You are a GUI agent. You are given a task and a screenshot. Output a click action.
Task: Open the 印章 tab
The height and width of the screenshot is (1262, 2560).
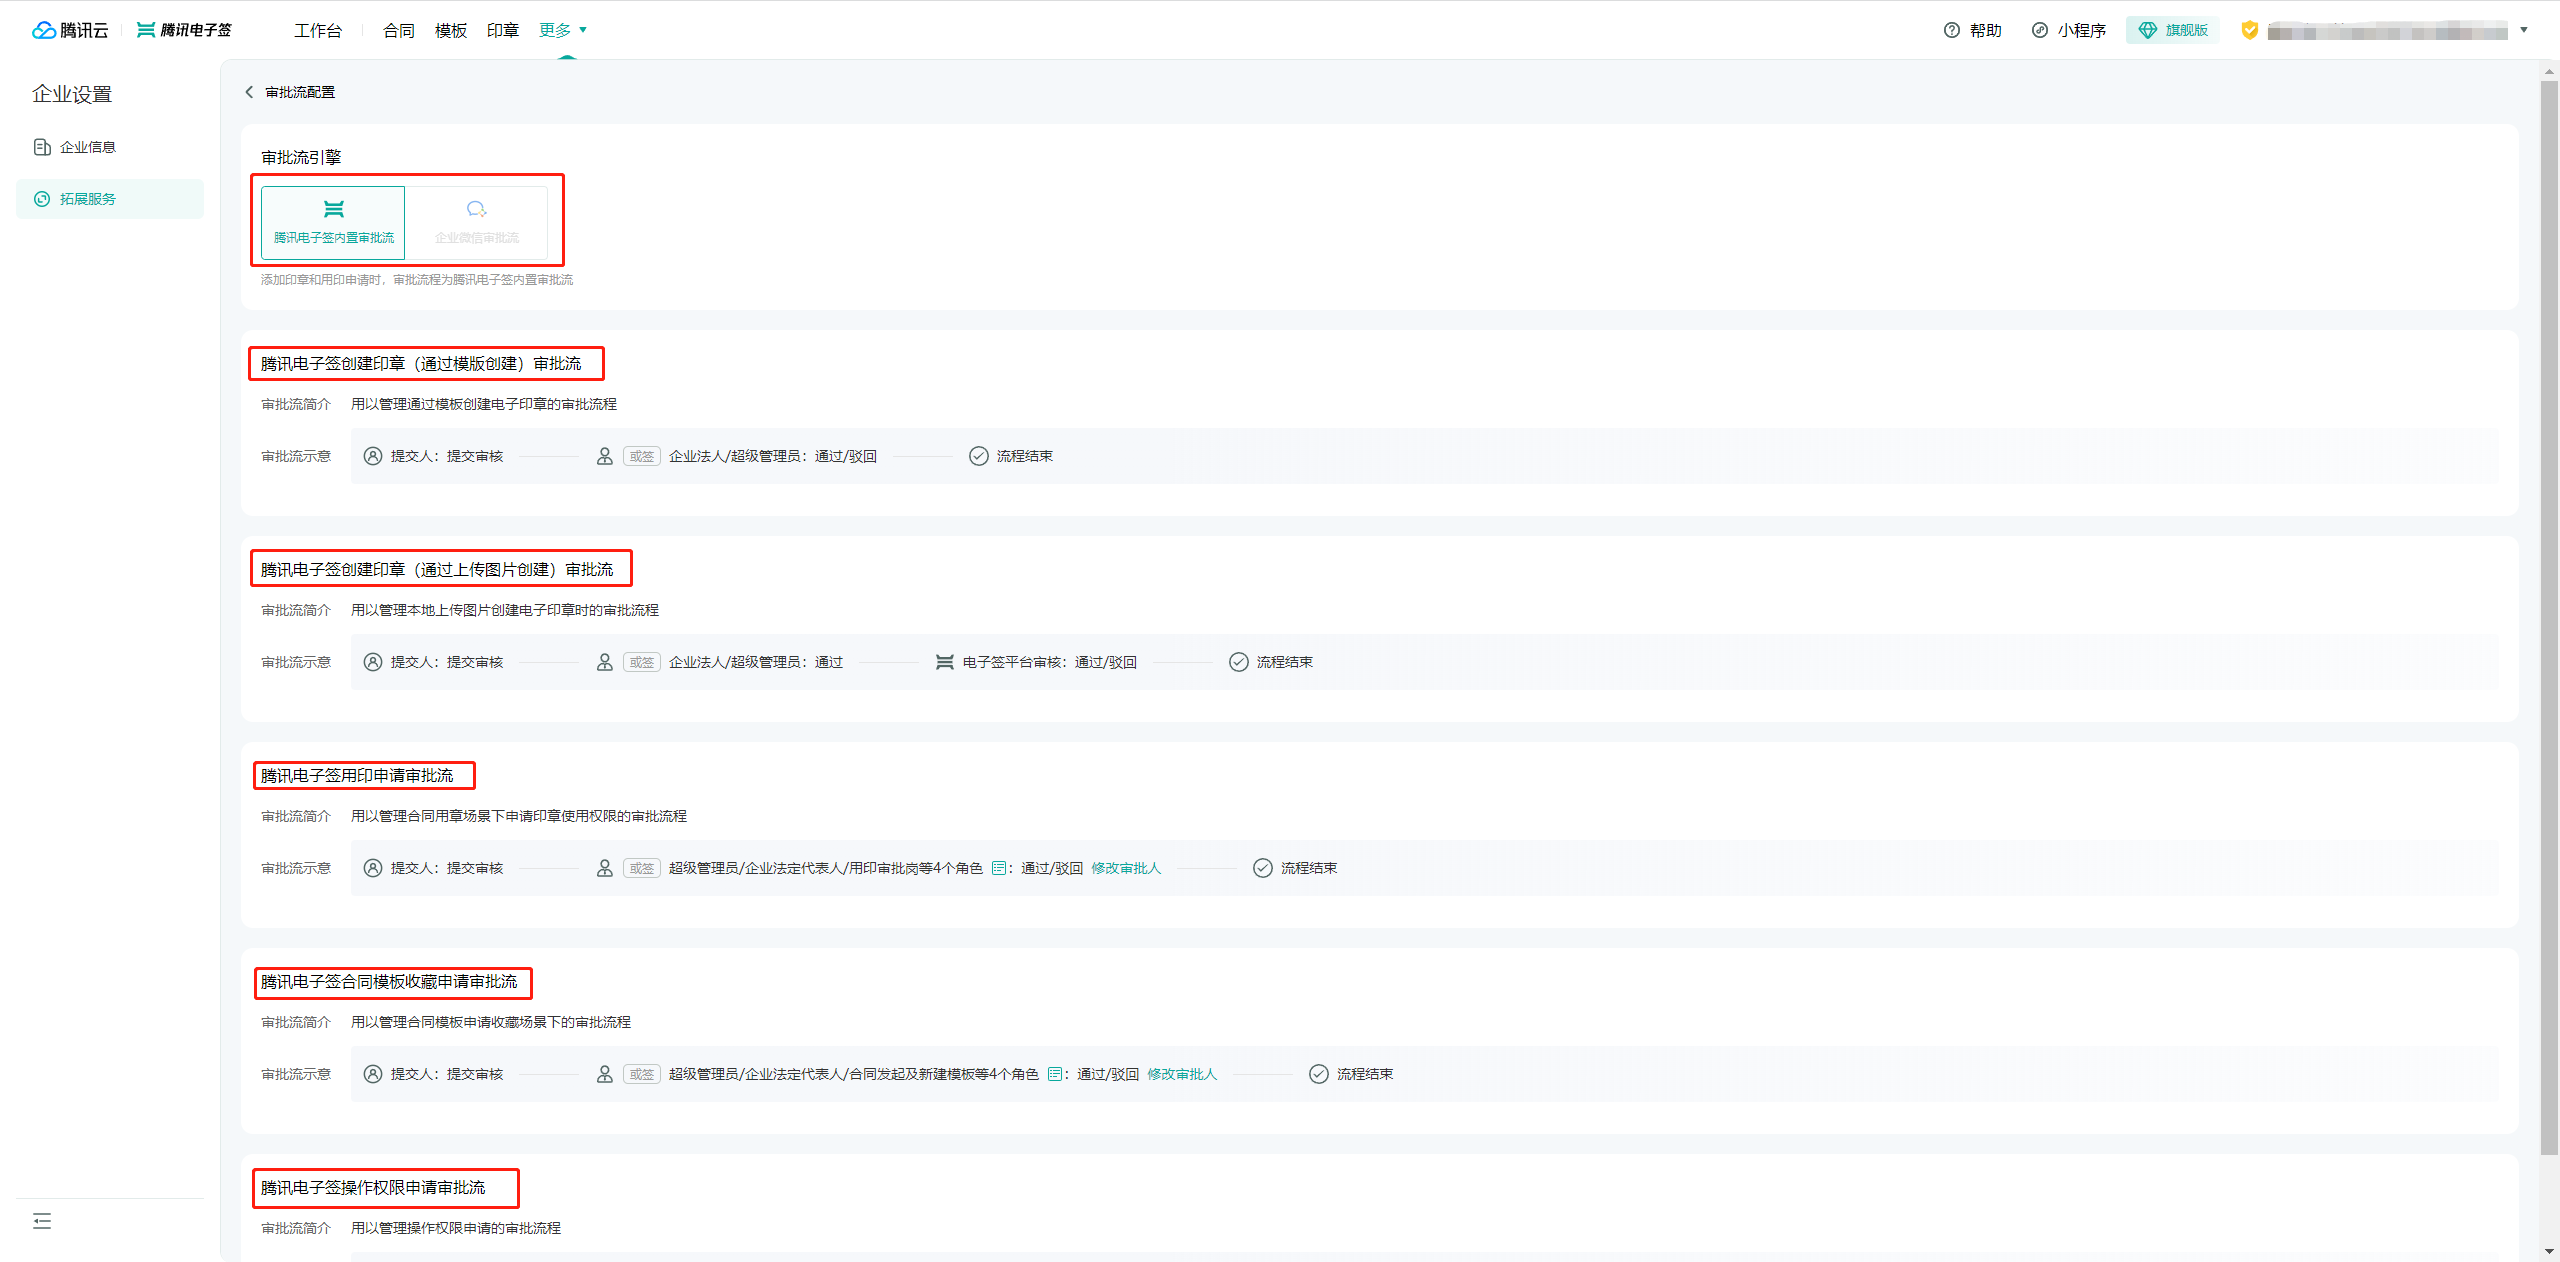(x=503, y=31)
